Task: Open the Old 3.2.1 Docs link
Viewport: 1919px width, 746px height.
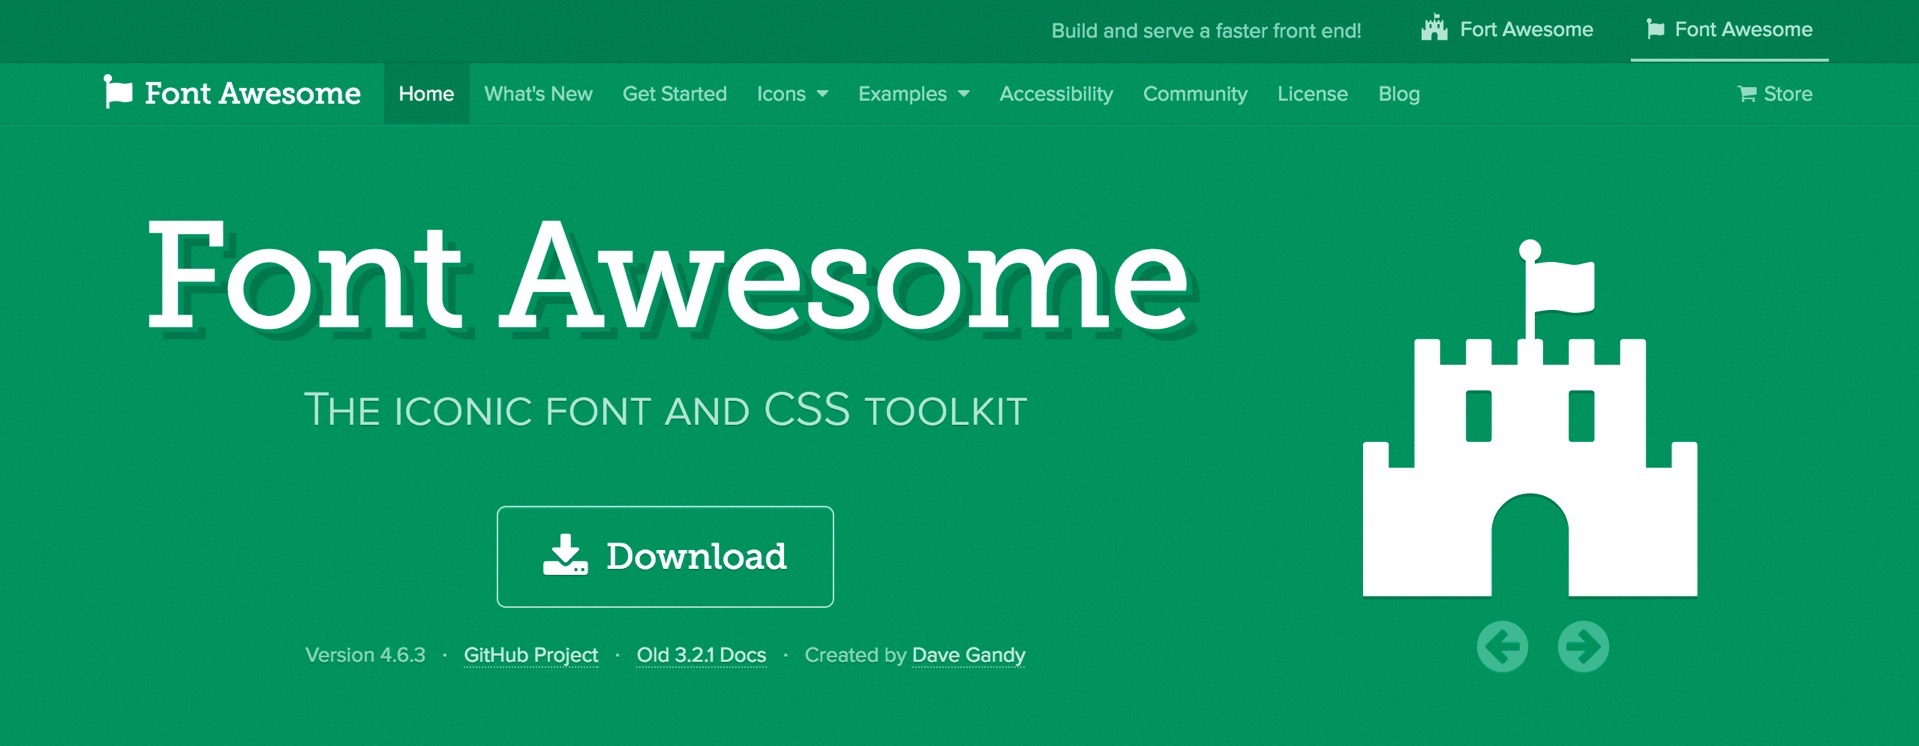Action: [x=701, y=655]
